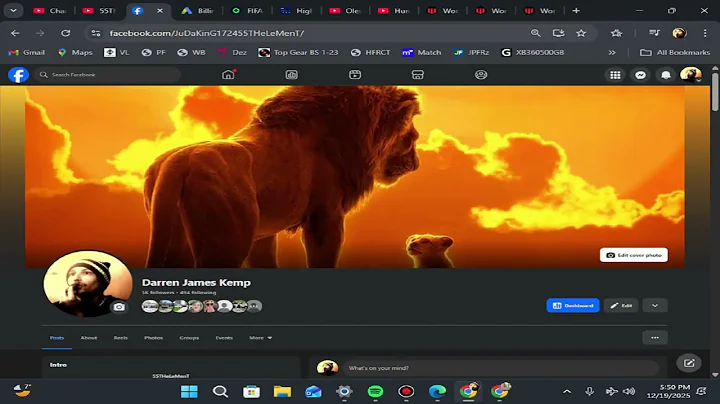Expand the chevron beside Edit button
The image size is (720, 404).
click(x=655, y=305)
